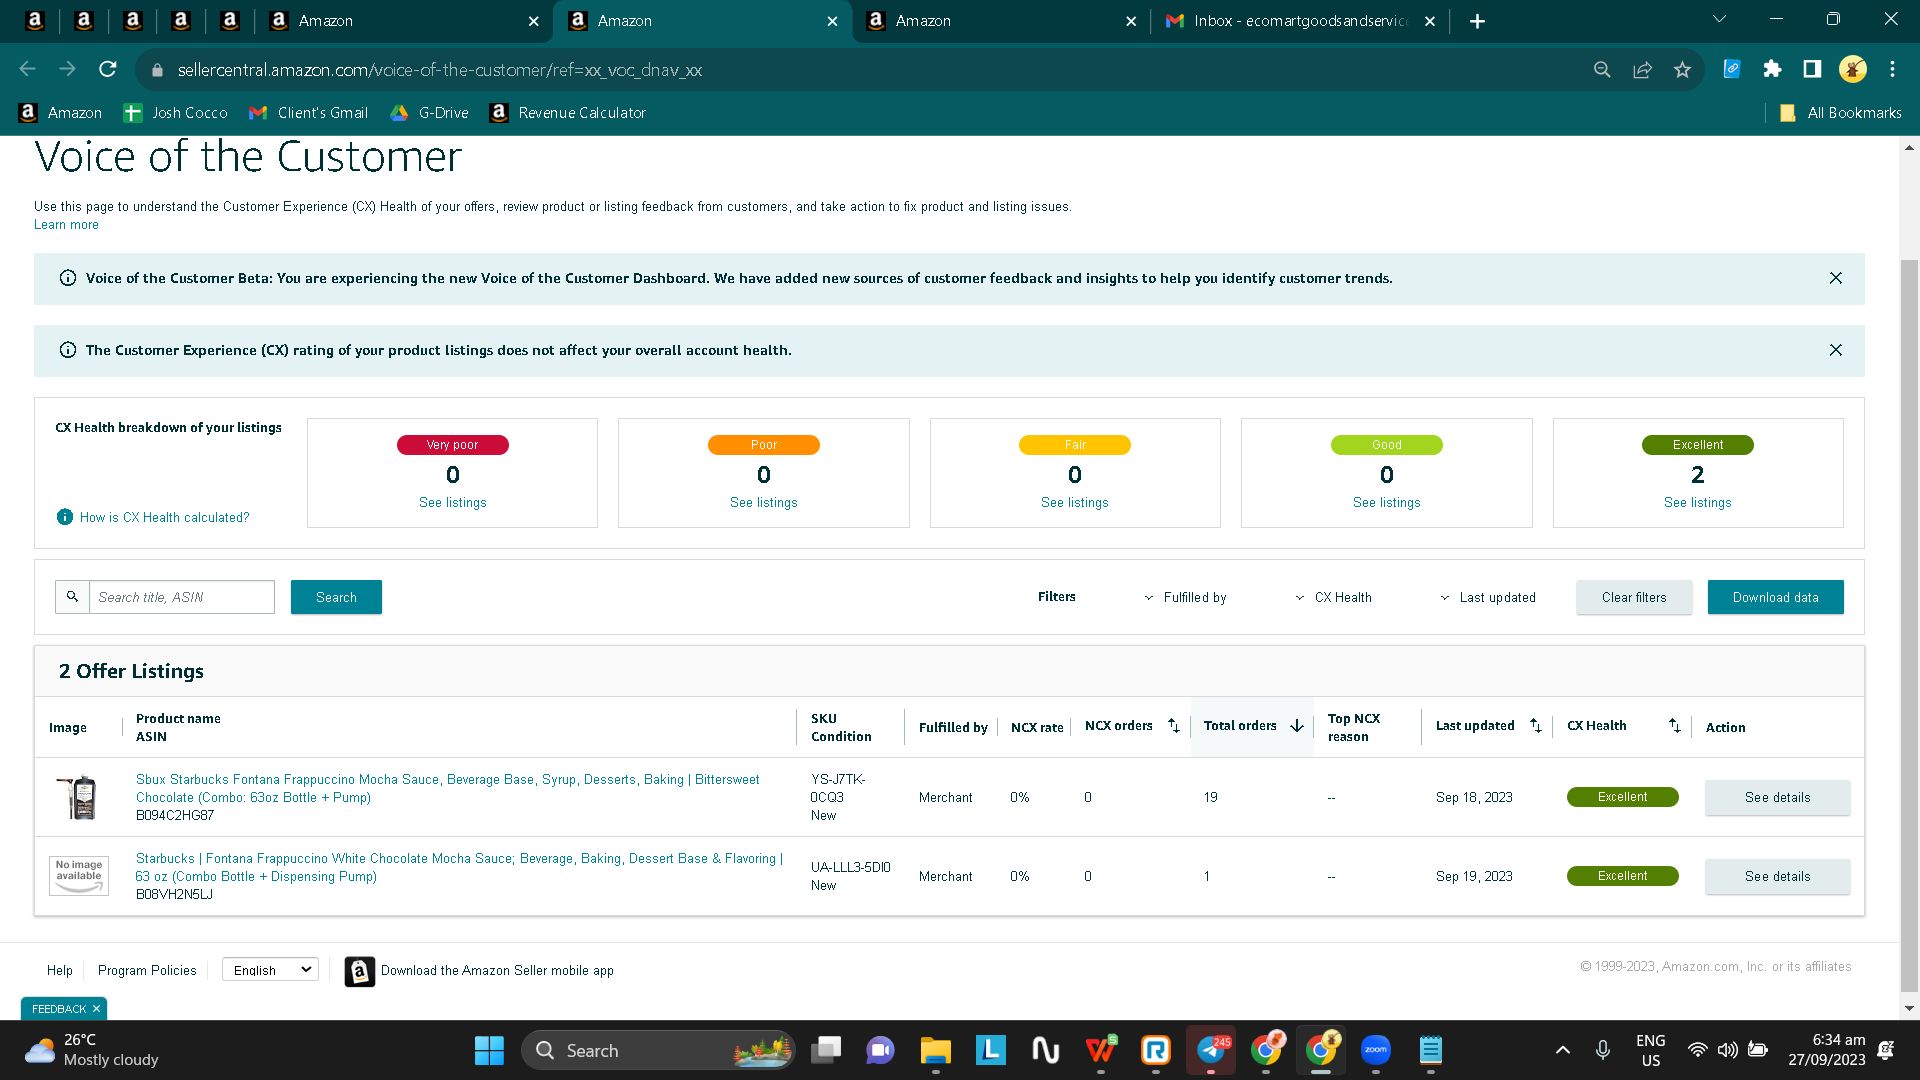Image resolution: width=1920 pixels, height=1080 pixels.
Task: See listings under Fair
Action: click(1075, 503)
